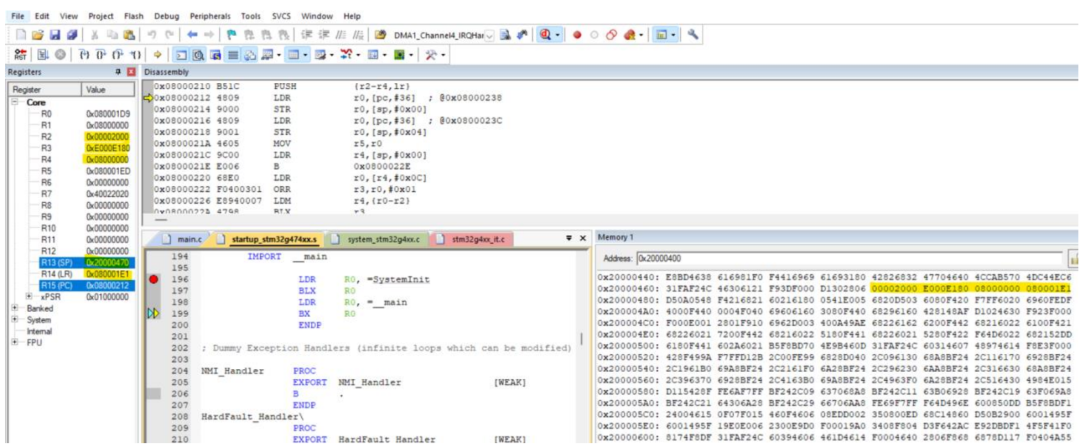Close the editor tab group with X
Viewport: 1080px width, 447px height.
pos(581,238)
